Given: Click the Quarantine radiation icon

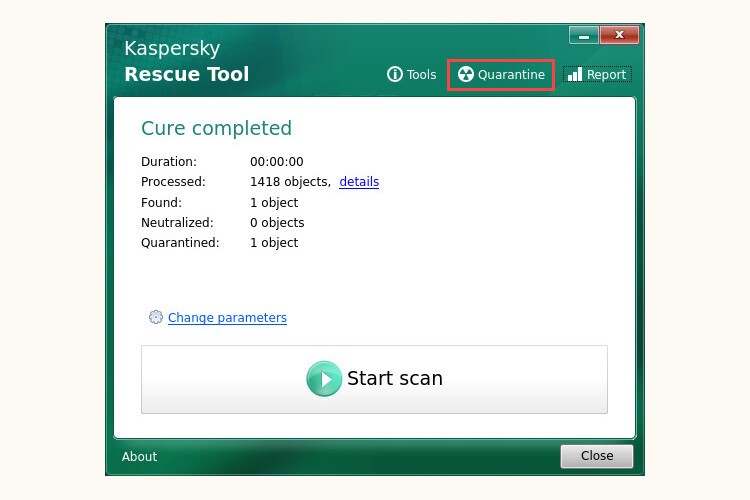Looking at the screenshot, I should [x=465, y=74].
